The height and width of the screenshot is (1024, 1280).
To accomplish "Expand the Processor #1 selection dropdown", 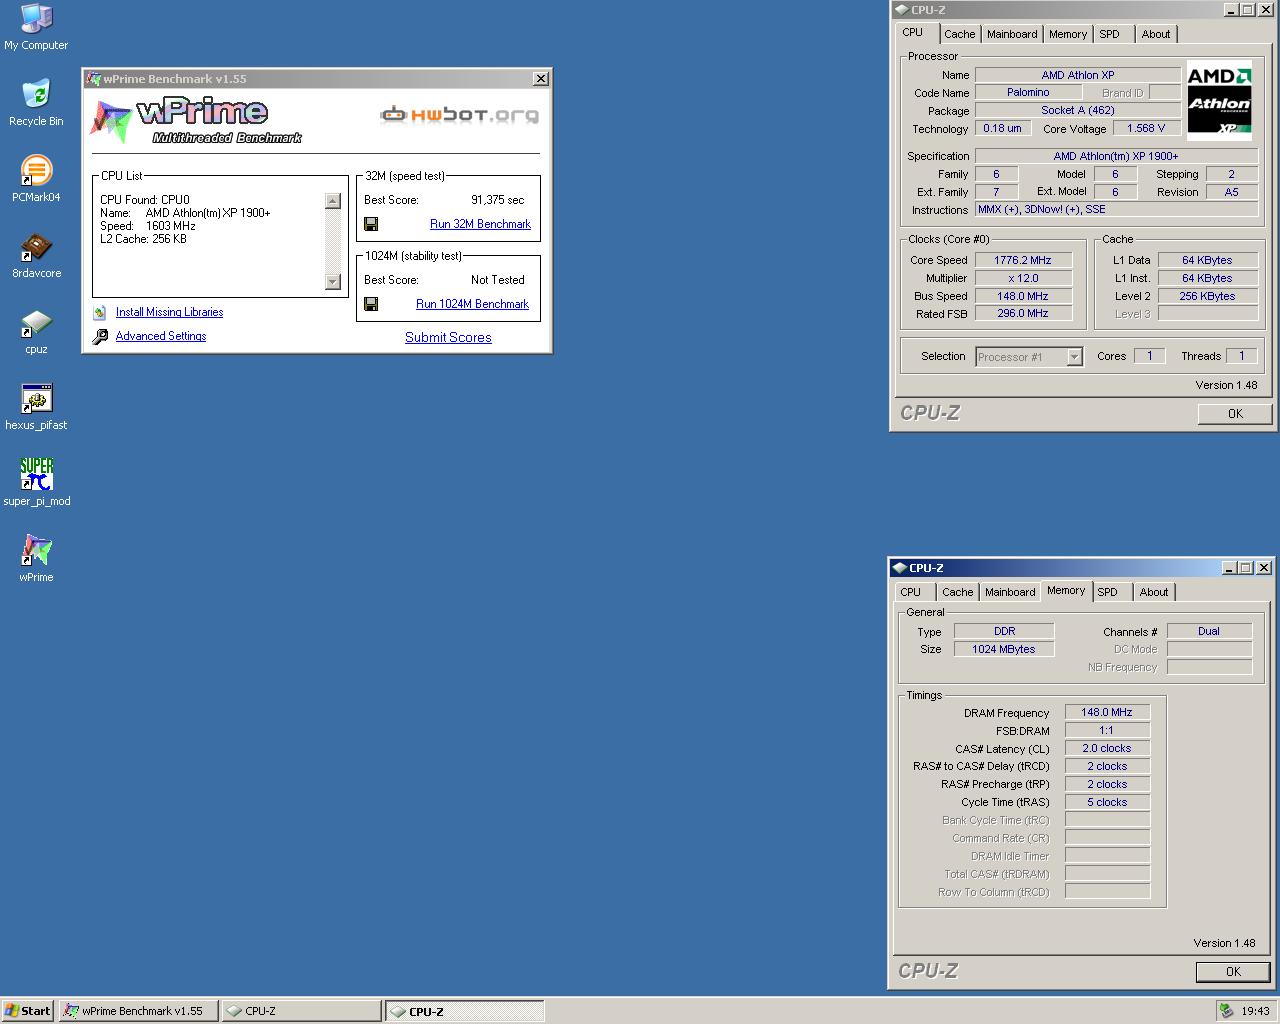I will coord(1074,357).
